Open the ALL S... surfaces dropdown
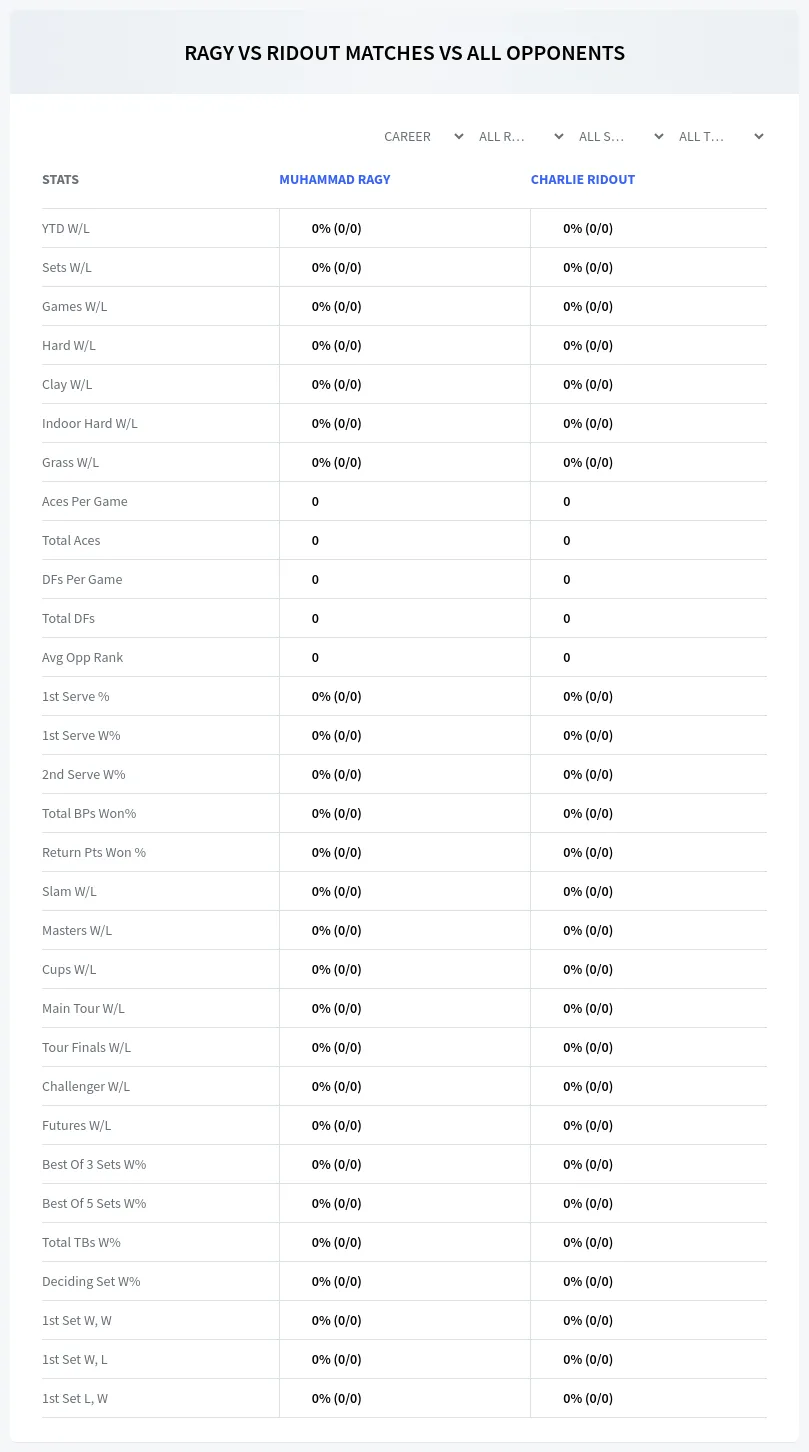The image size is (809, 1452). click(x=620, y=136)
